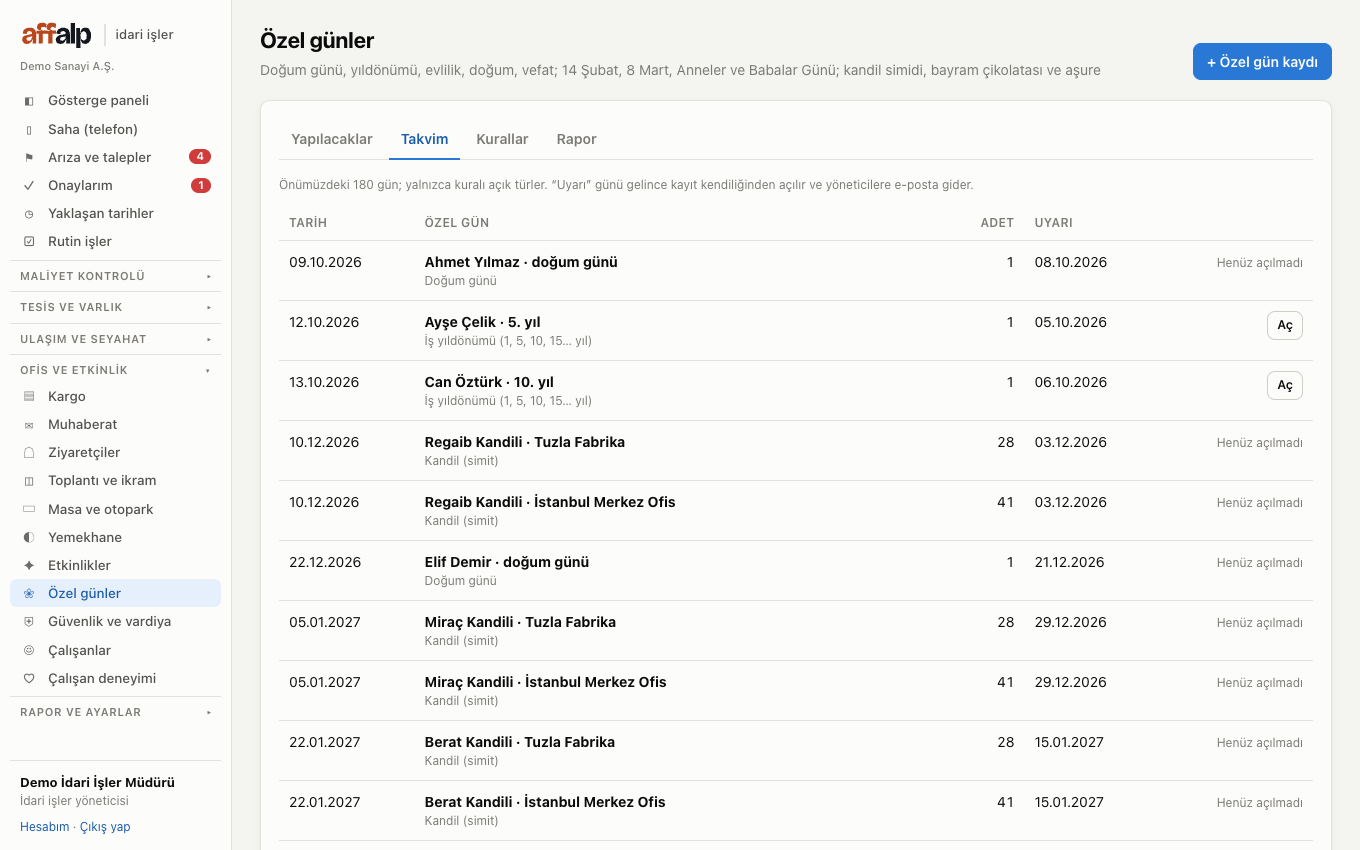Viewport: 1360px width, 850px height.
Task: Click the Saha (telefon) phone icon
Action: pos(29,129)
